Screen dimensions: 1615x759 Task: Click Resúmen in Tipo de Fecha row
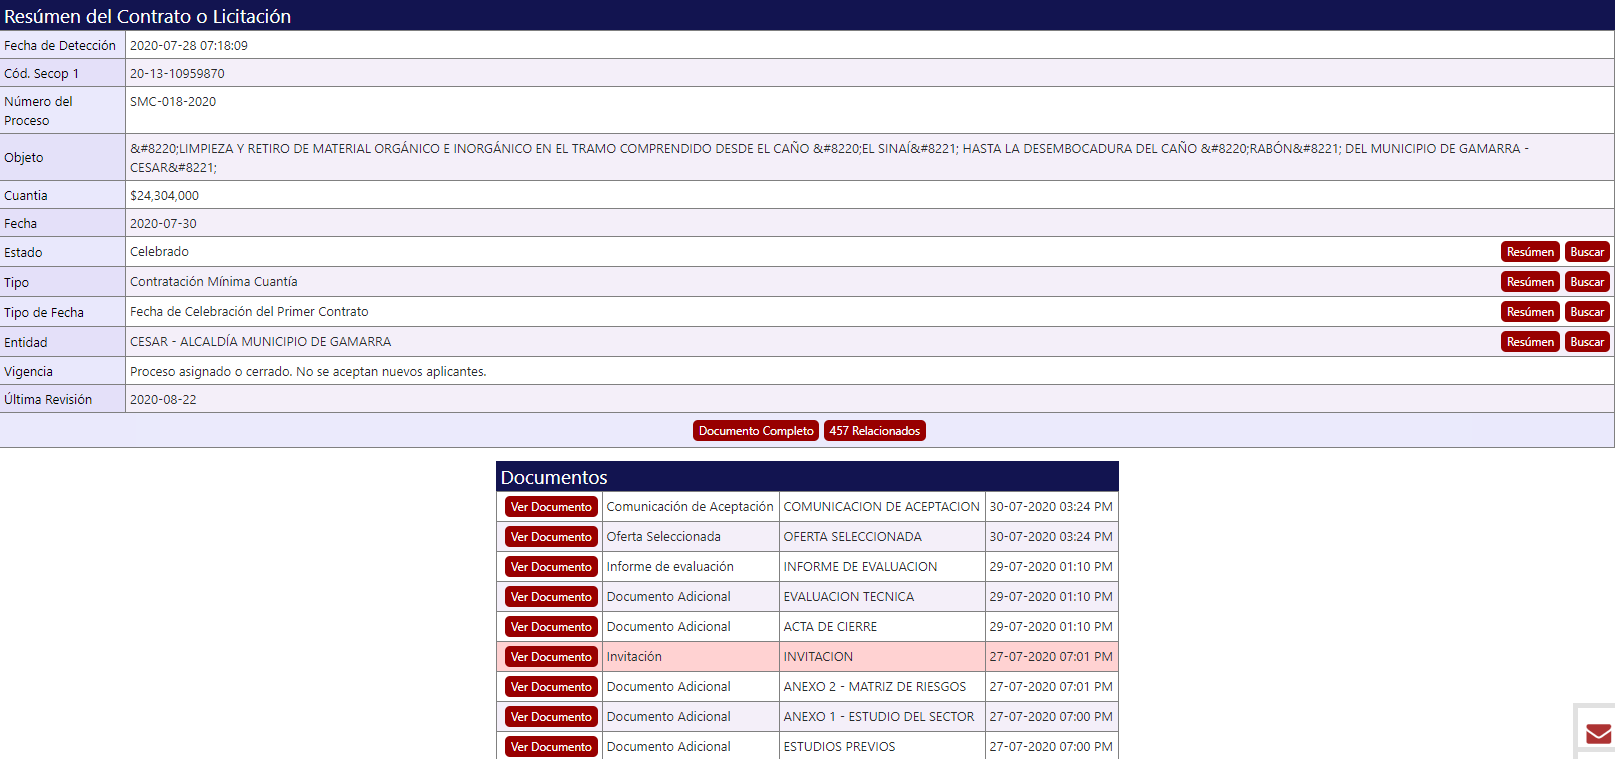1530,312
